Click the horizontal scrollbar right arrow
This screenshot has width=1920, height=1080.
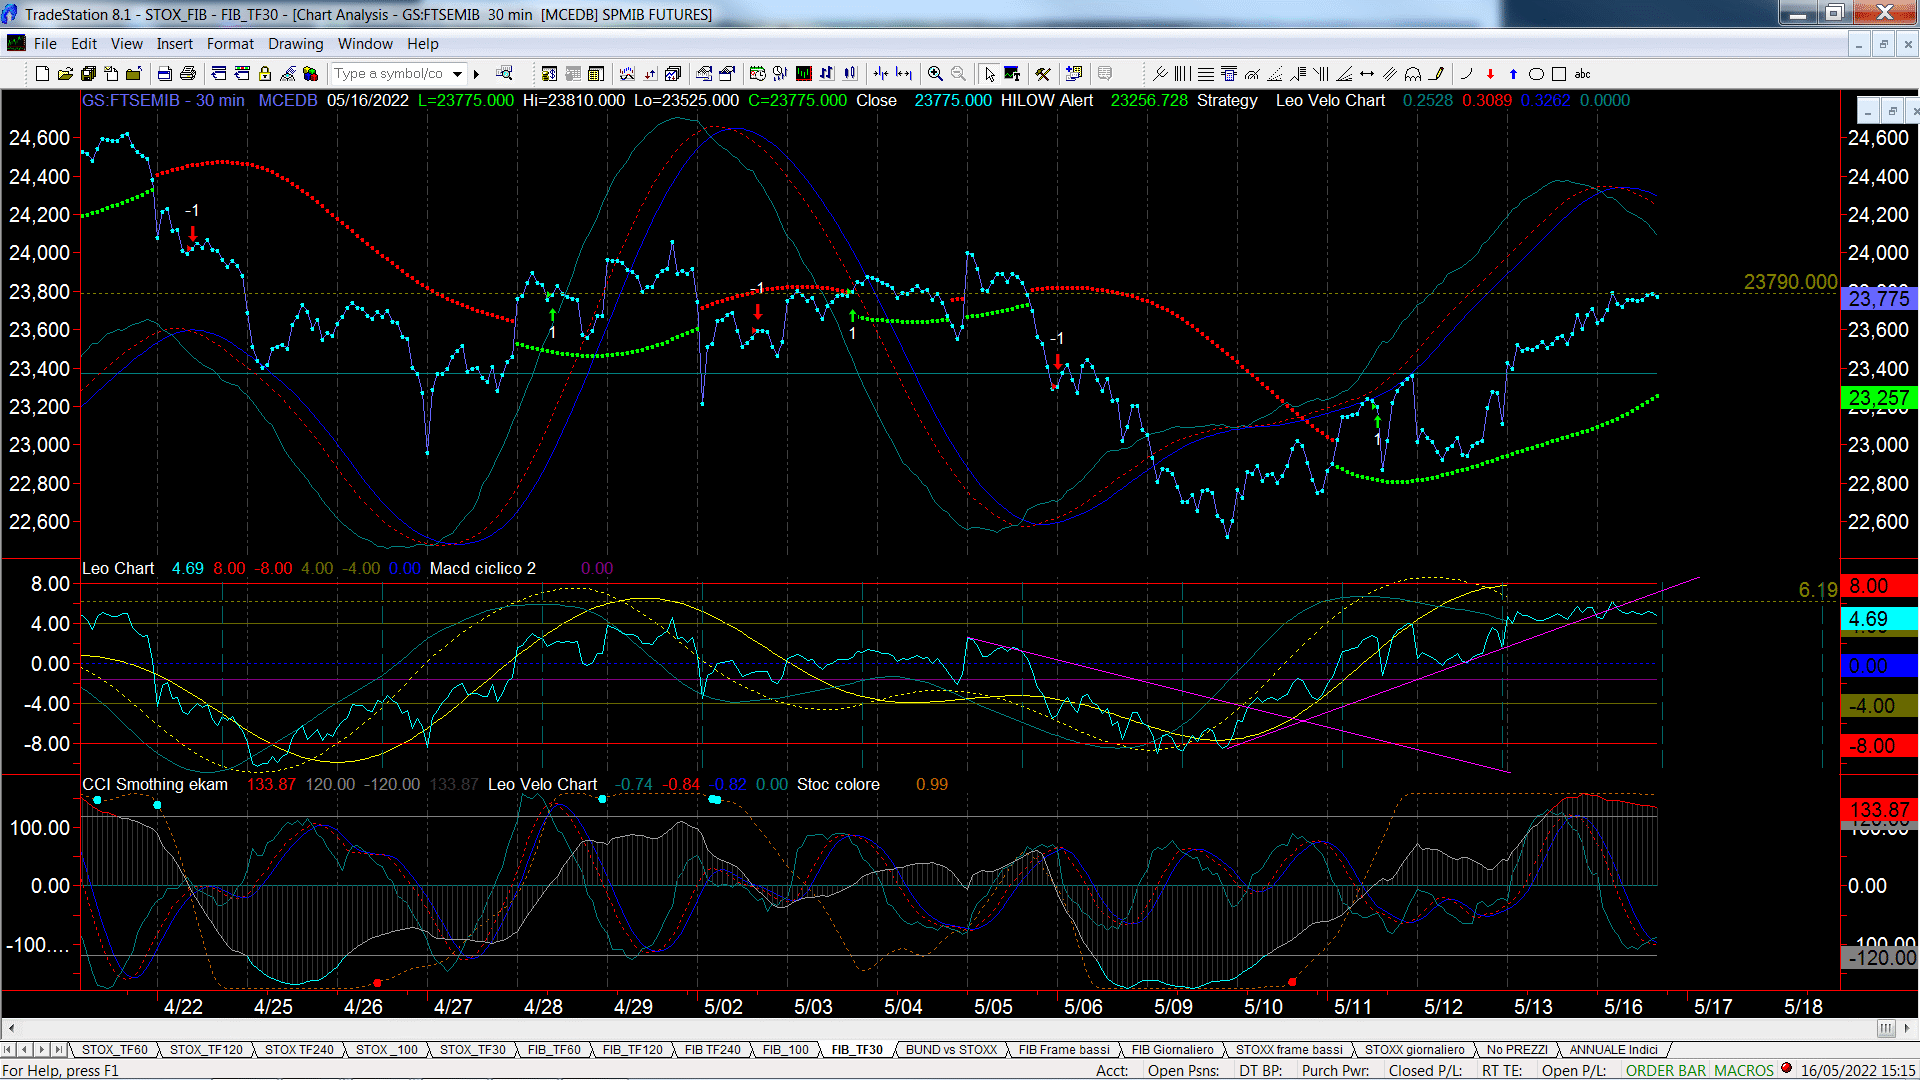point(1909,1028)
